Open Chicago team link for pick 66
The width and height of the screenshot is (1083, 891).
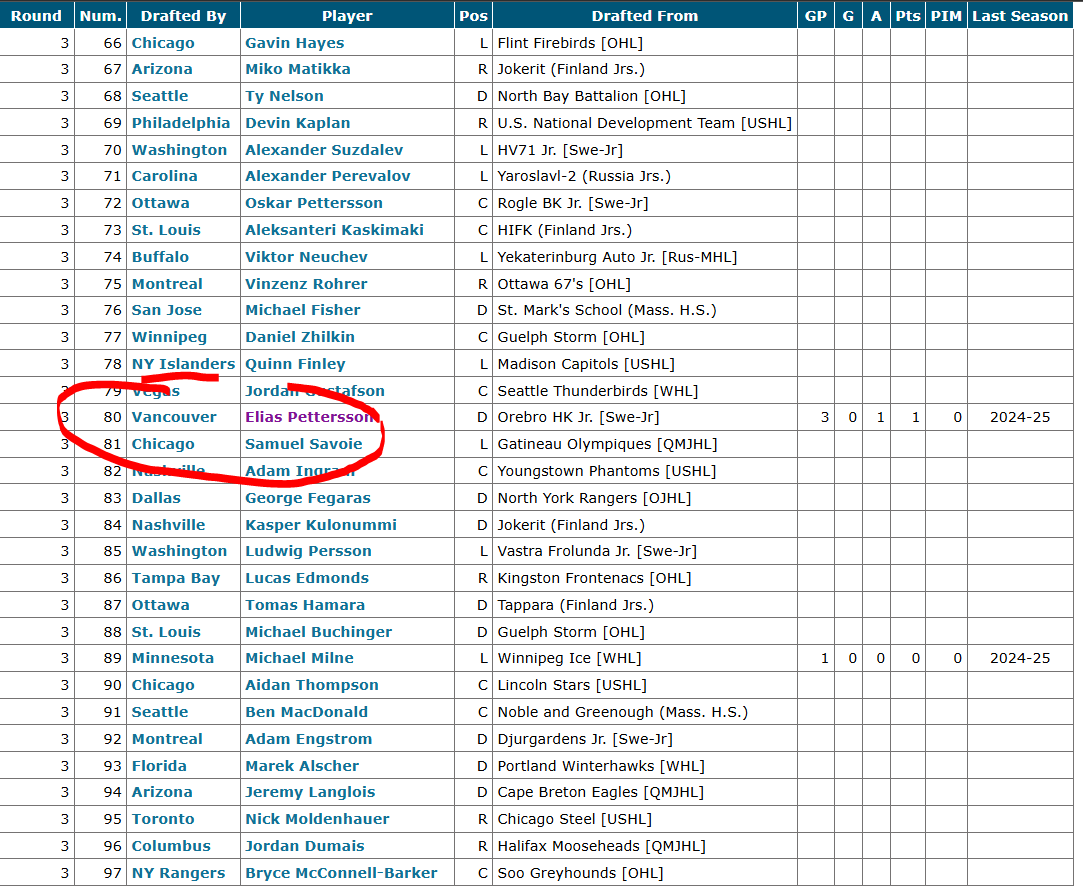coord(163,43)
